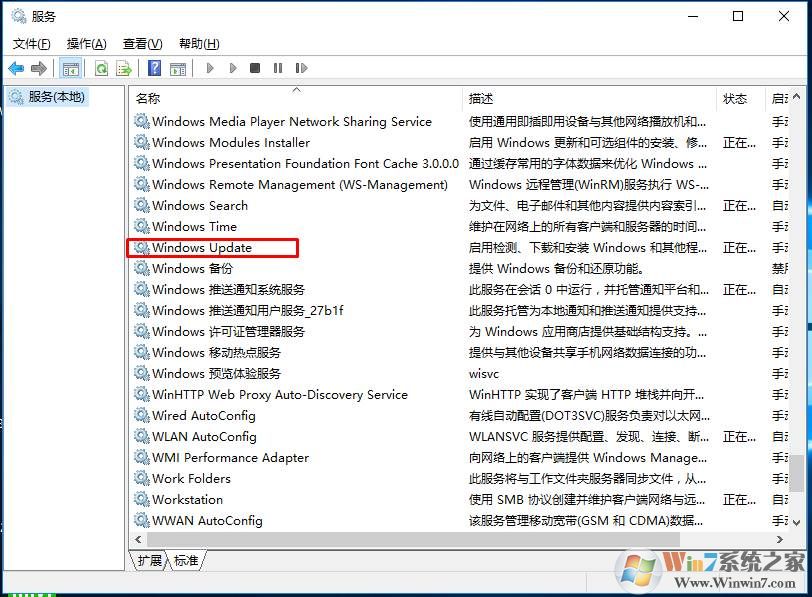Click the Refresh toolbar icon

coord(102,68)
